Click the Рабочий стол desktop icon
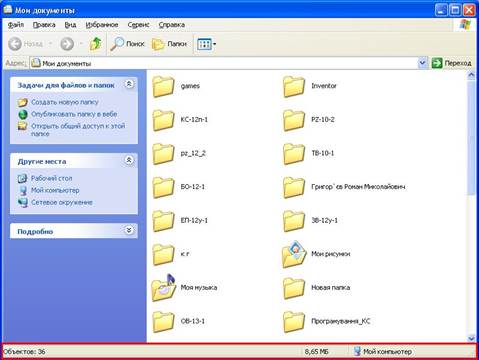Image resolution: width=479 pixels, height=360 pixels. click(22, 178)
